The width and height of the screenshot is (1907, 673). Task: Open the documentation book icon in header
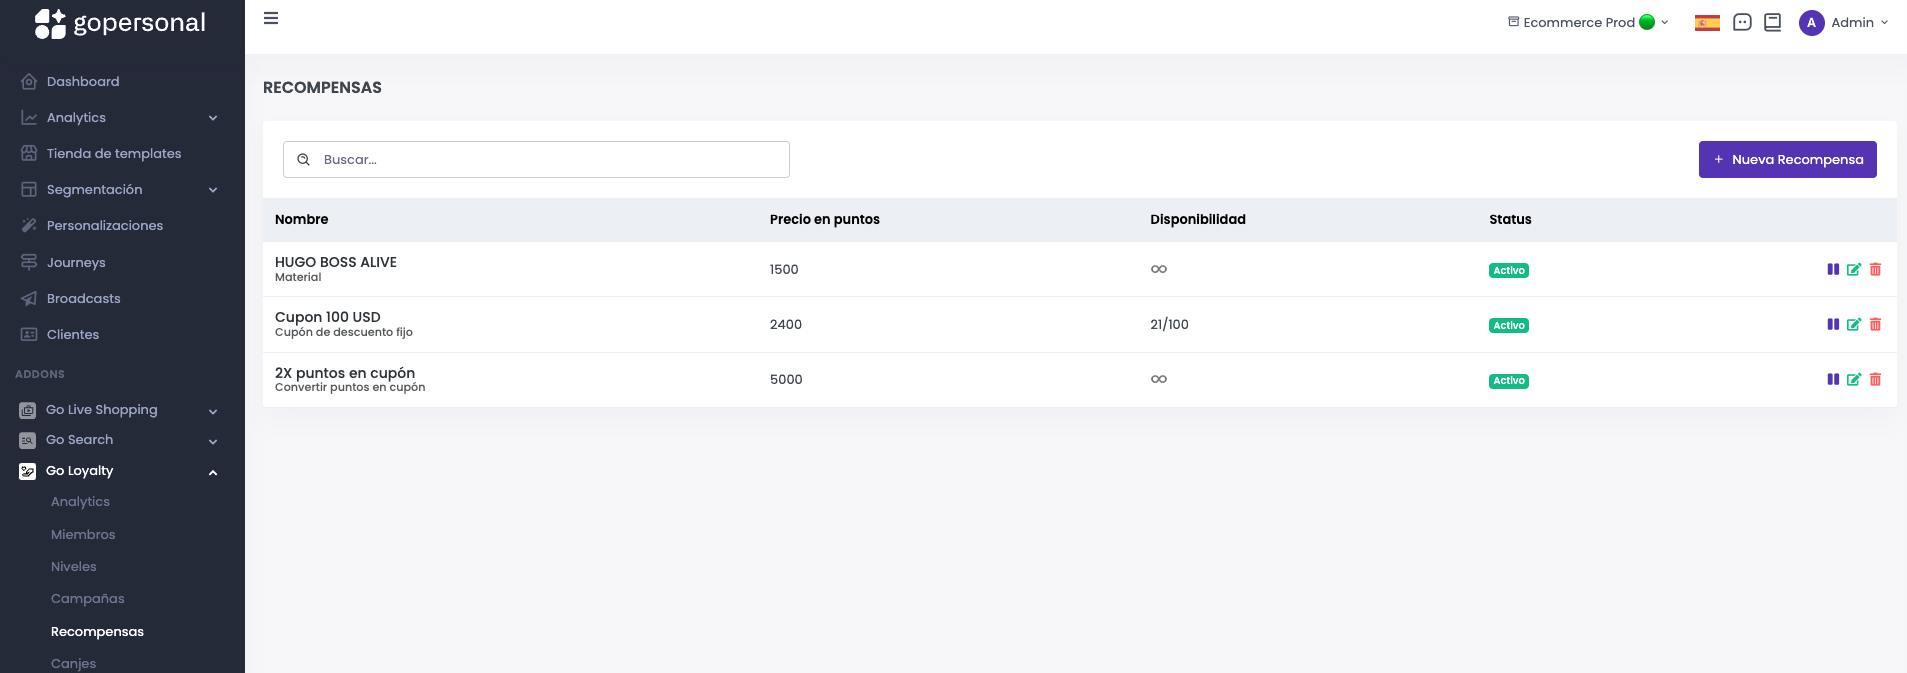[1772, 23]
